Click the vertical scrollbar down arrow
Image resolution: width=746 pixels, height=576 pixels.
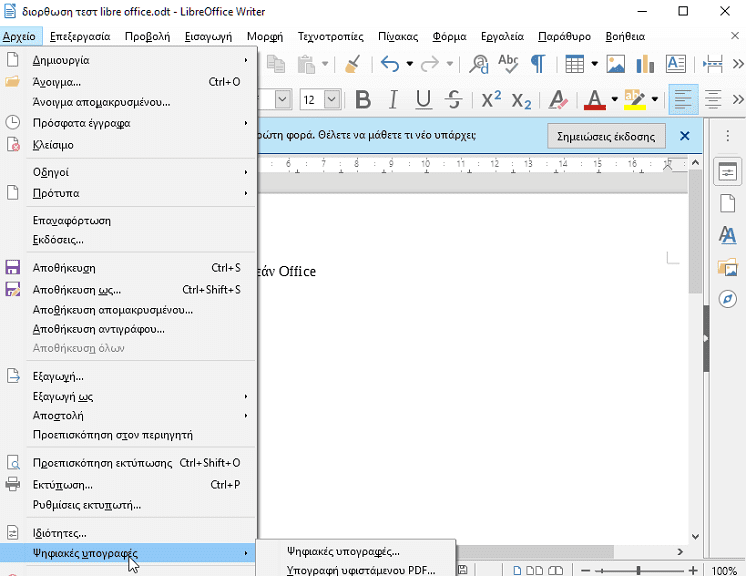(x=695, y=537)
